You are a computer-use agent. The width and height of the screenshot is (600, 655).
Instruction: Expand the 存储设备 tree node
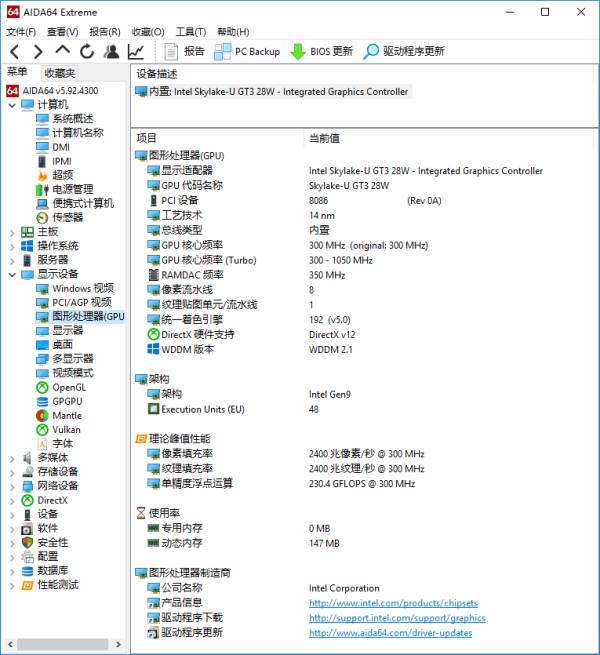[x=12, y=473]
